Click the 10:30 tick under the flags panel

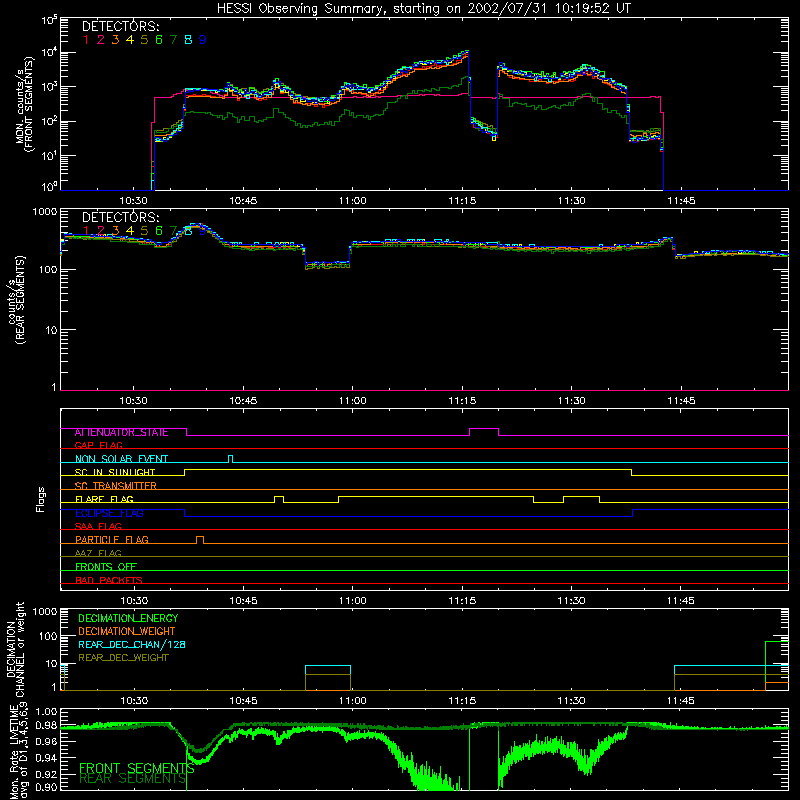pyautogui.click(x=134, y=601)
